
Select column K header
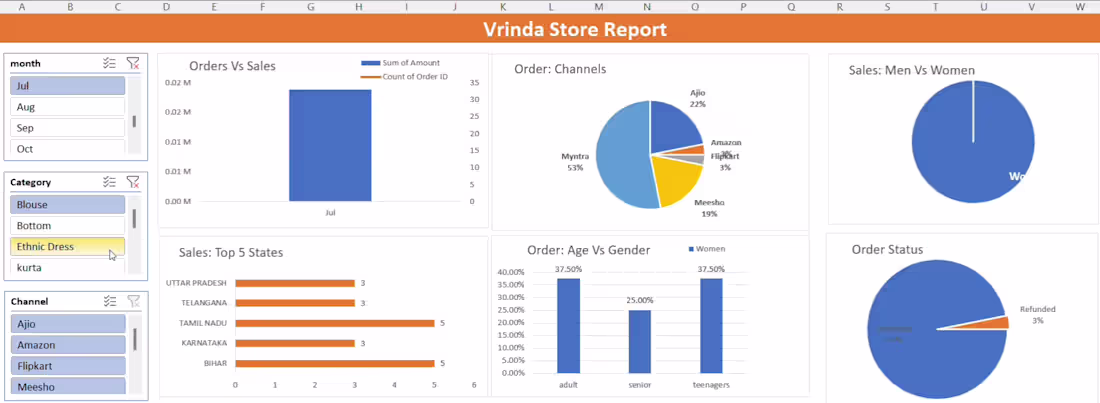click(502, 6)
